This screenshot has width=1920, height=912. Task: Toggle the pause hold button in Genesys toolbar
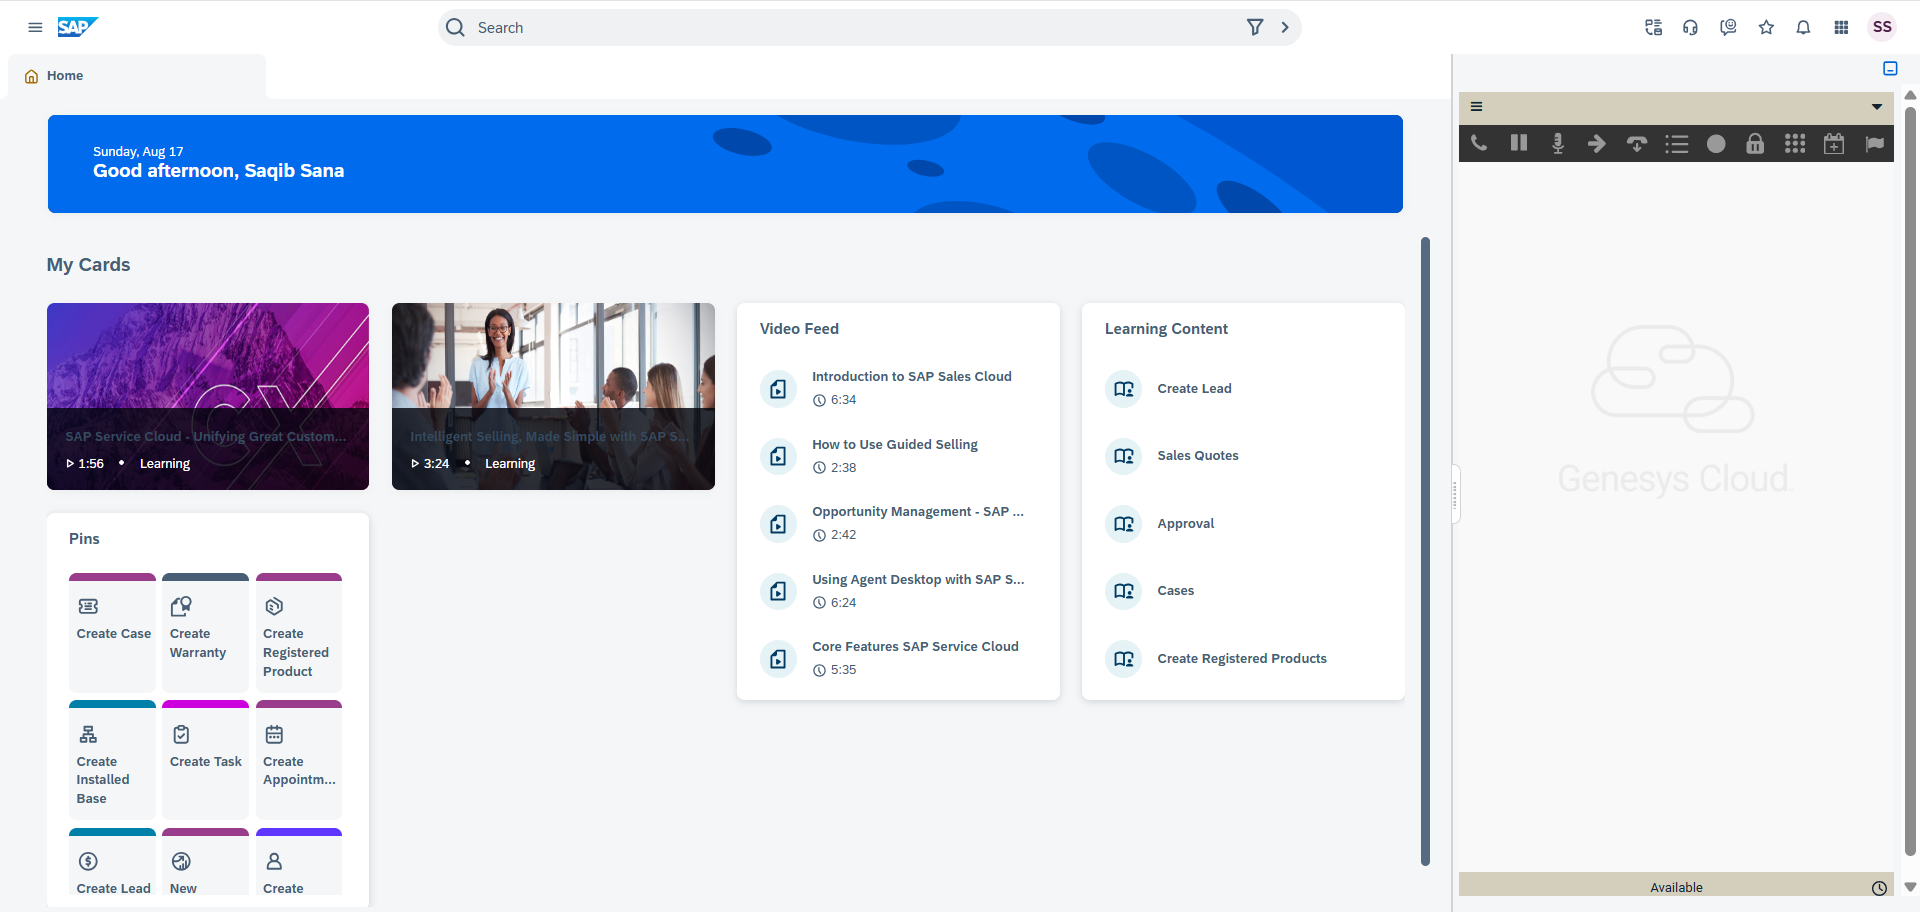click(x=1518, y=143)
